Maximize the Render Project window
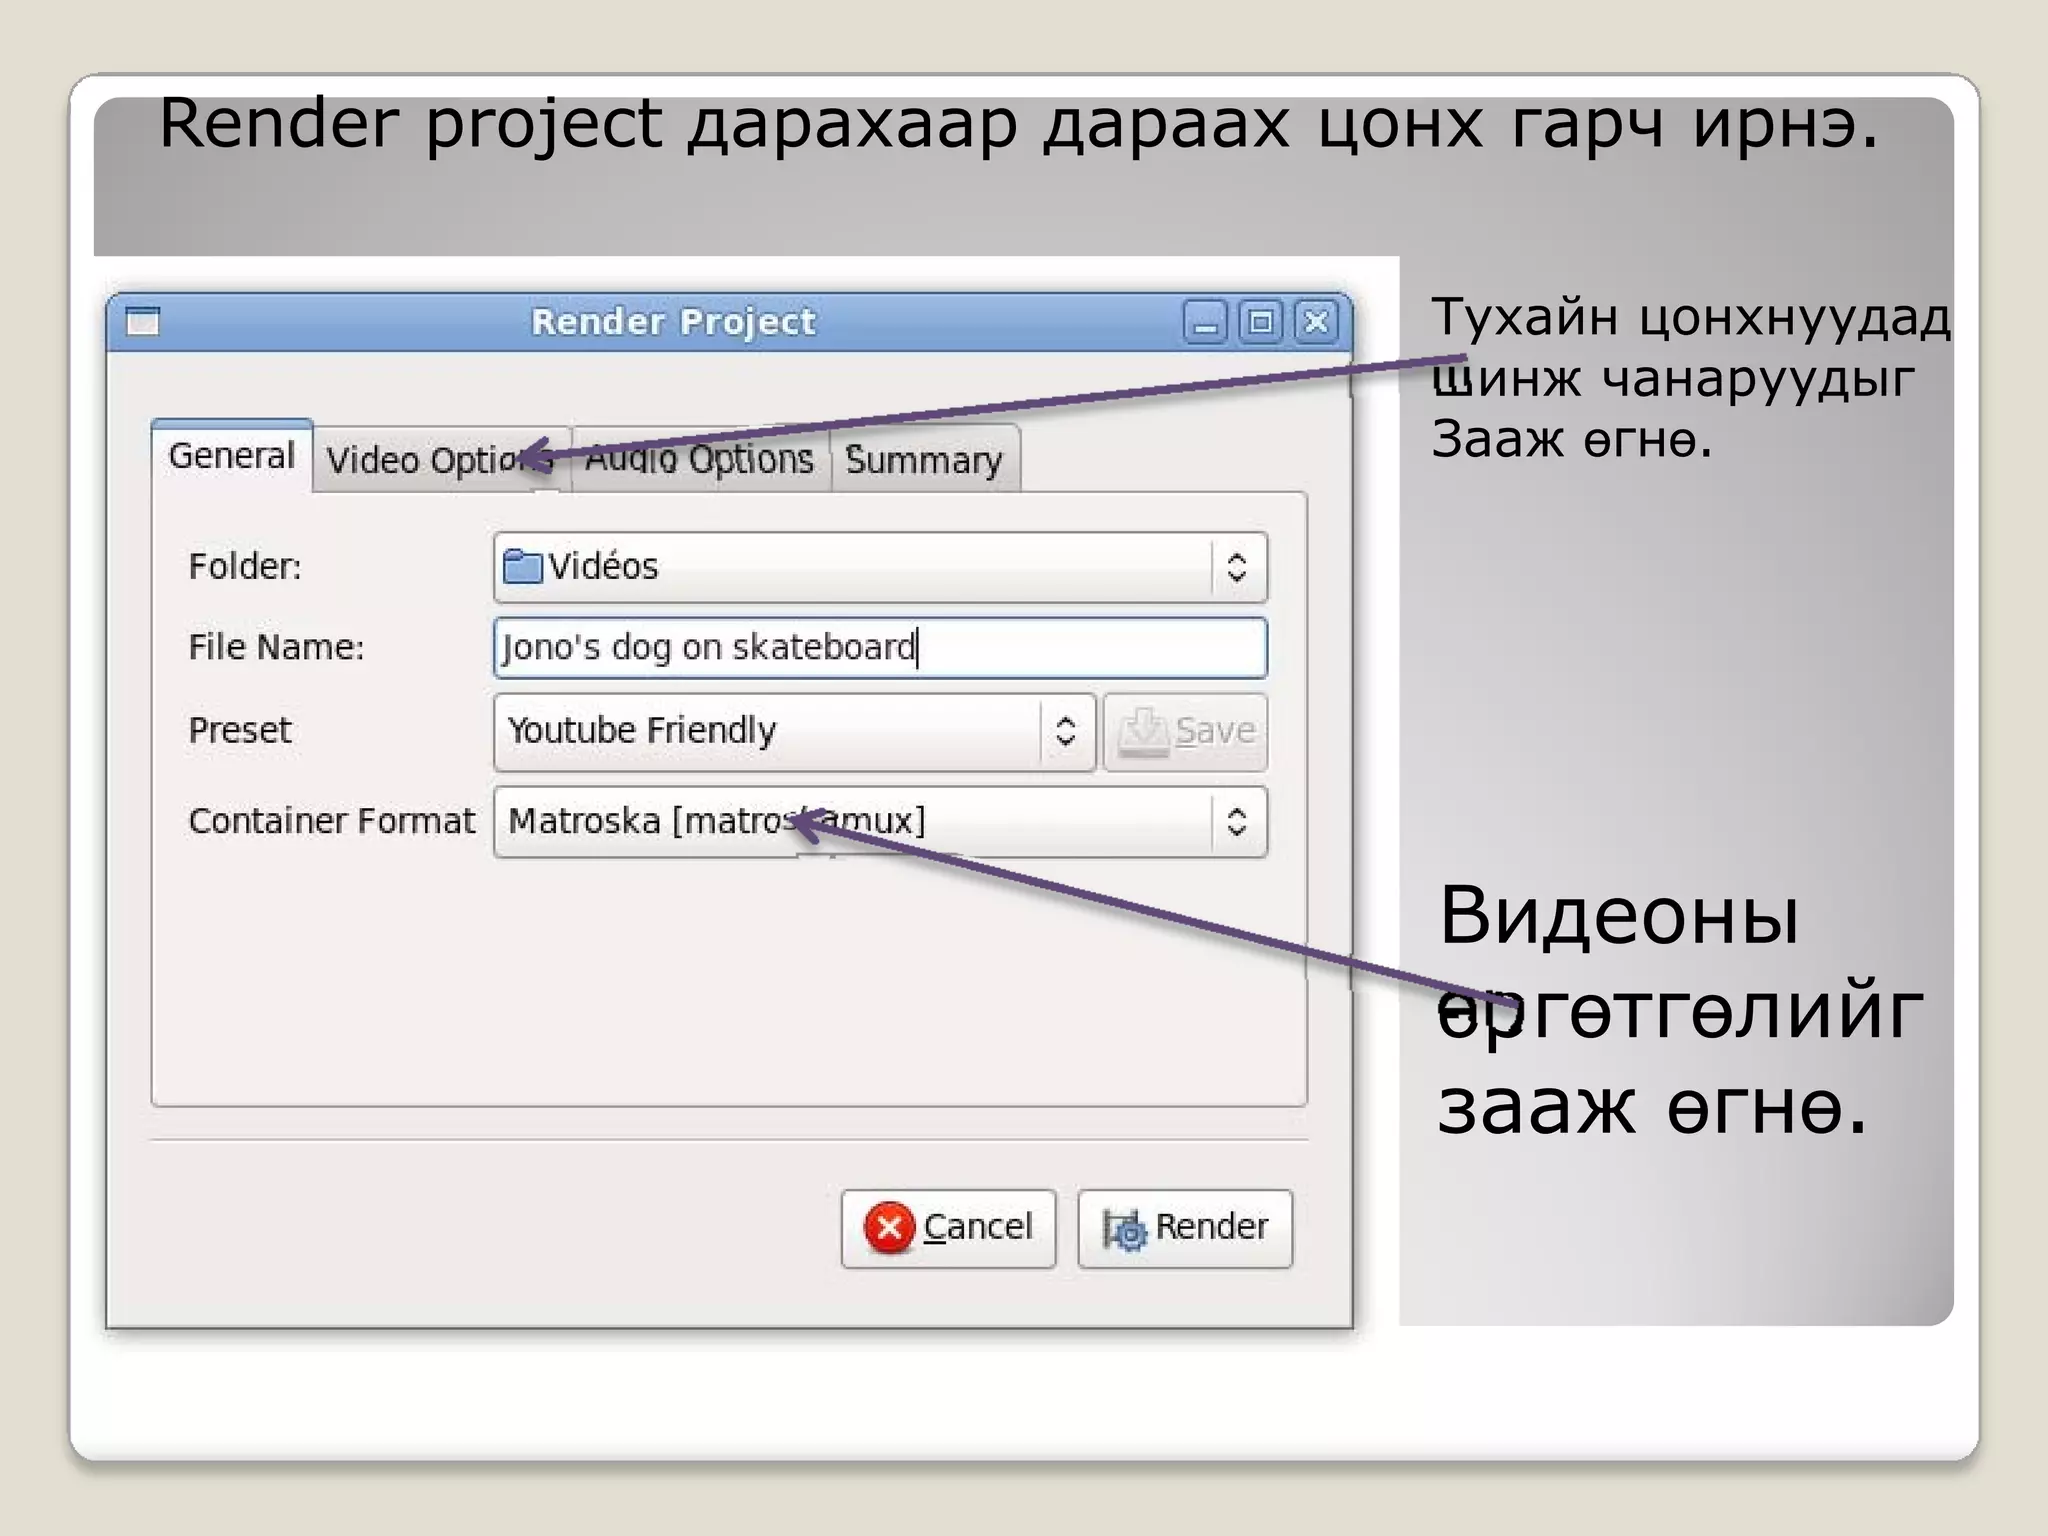This screenshot has height=1536, width=2048. pos(1261,322)
